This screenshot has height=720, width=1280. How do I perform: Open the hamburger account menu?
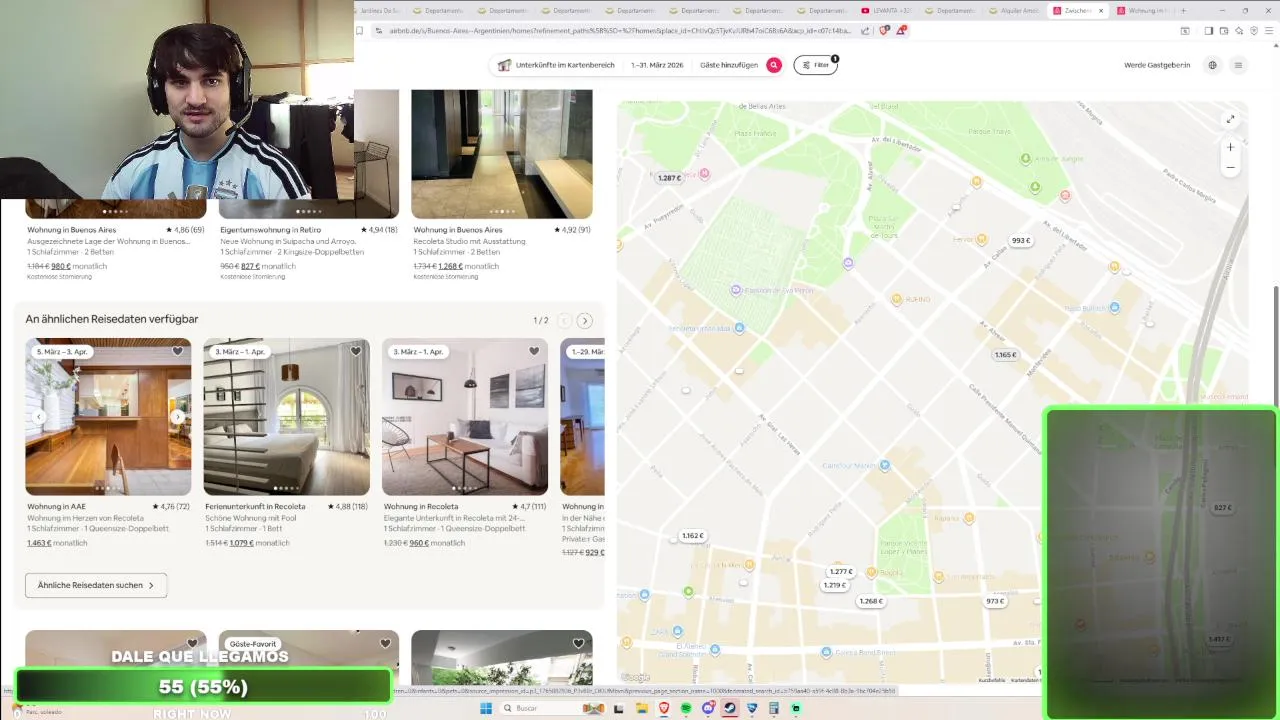(1238, 65)
